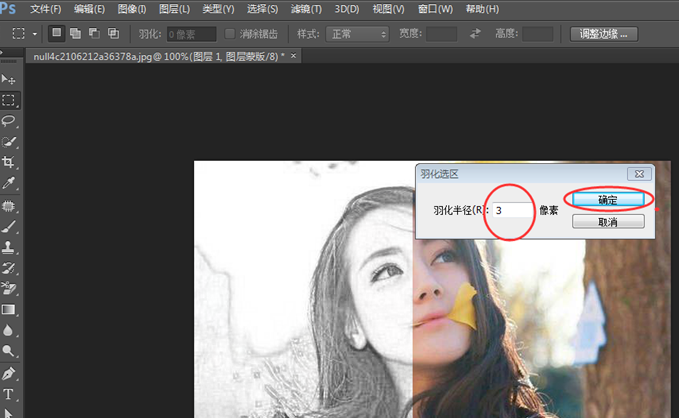Enable Intersect with selection mode

coord(113,34)
